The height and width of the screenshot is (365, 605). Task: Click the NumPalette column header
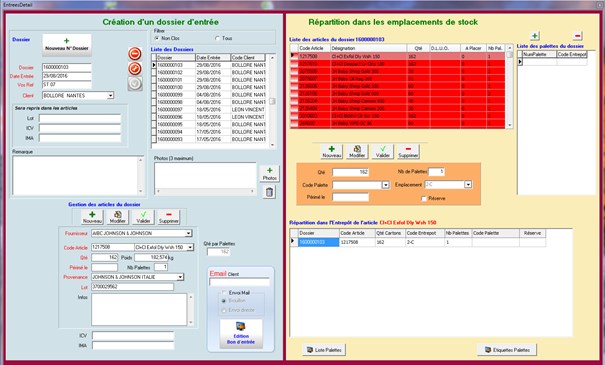[539, 54]
